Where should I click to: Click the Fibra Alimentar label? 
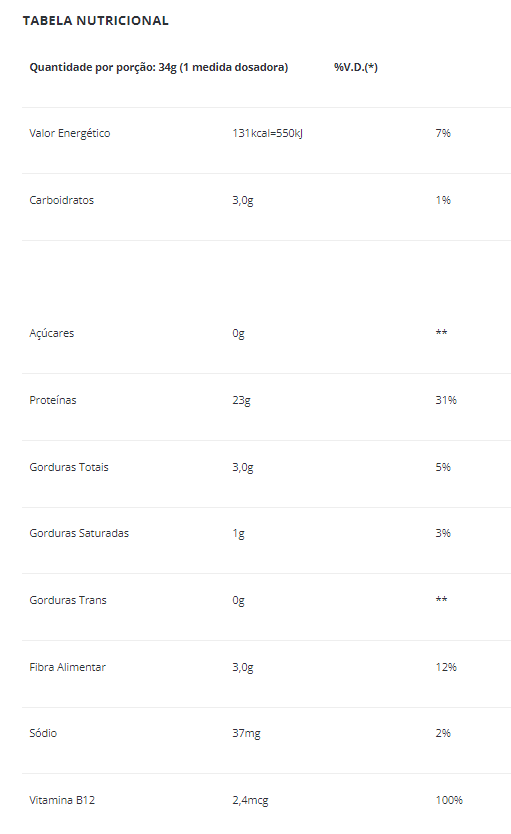[68, 667]
